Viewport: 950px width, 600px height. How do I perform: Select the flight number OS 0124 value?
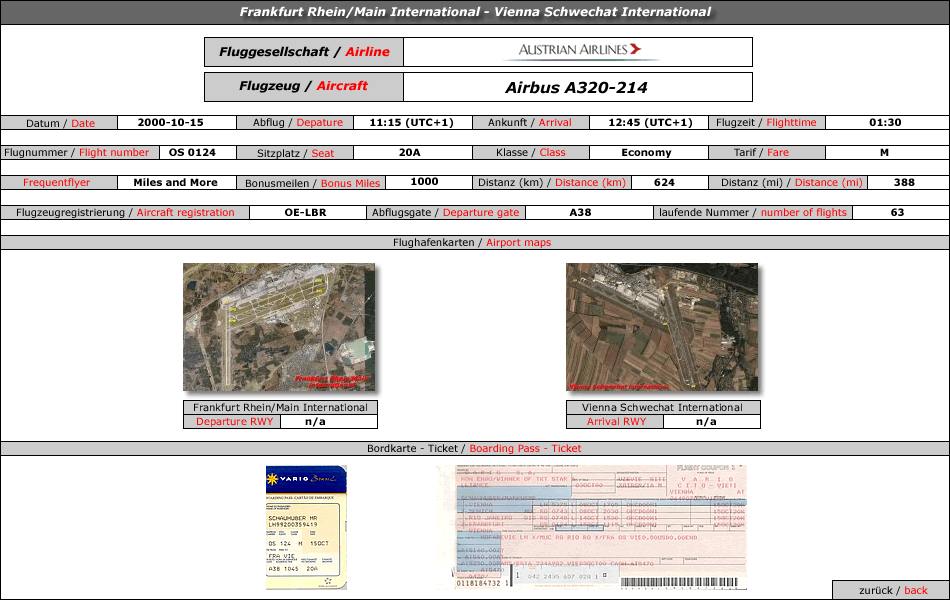192,152
